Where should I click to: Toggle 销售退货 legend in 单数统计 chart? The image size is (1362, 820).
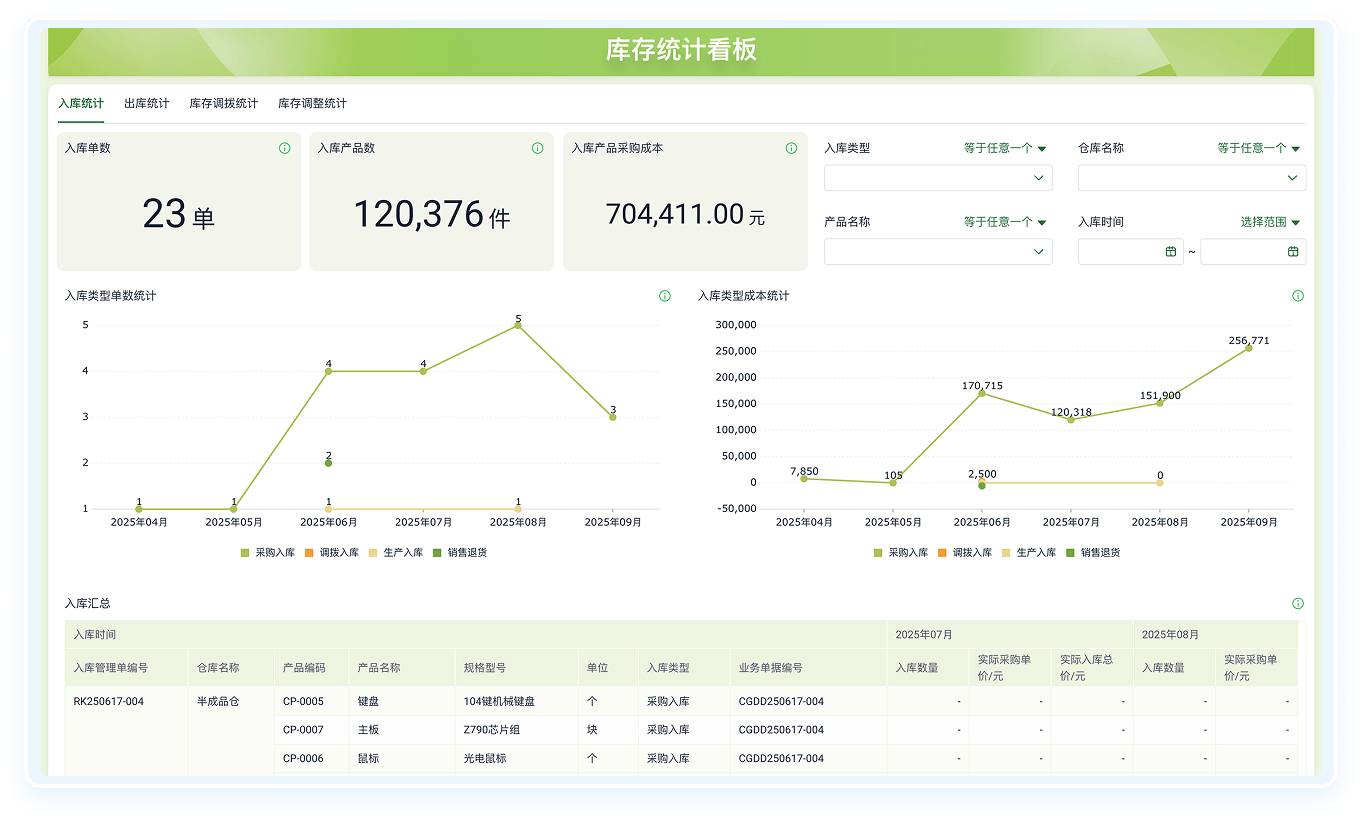click(460, 552)
